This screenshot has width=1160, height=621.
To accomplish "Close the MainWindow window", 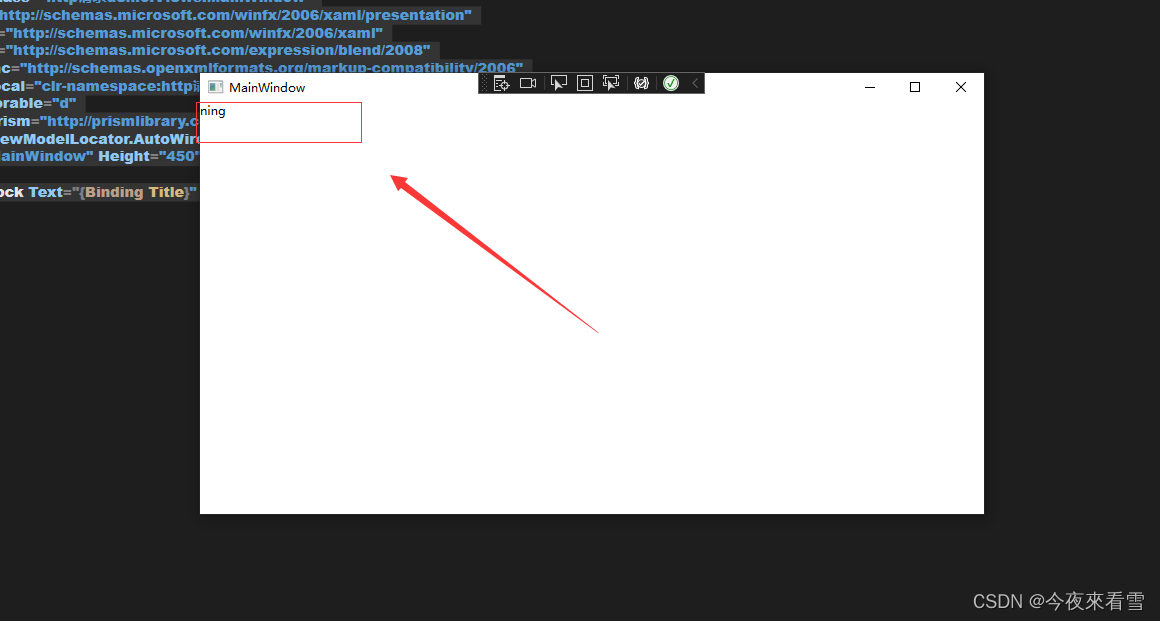I will tap(961, 87).
